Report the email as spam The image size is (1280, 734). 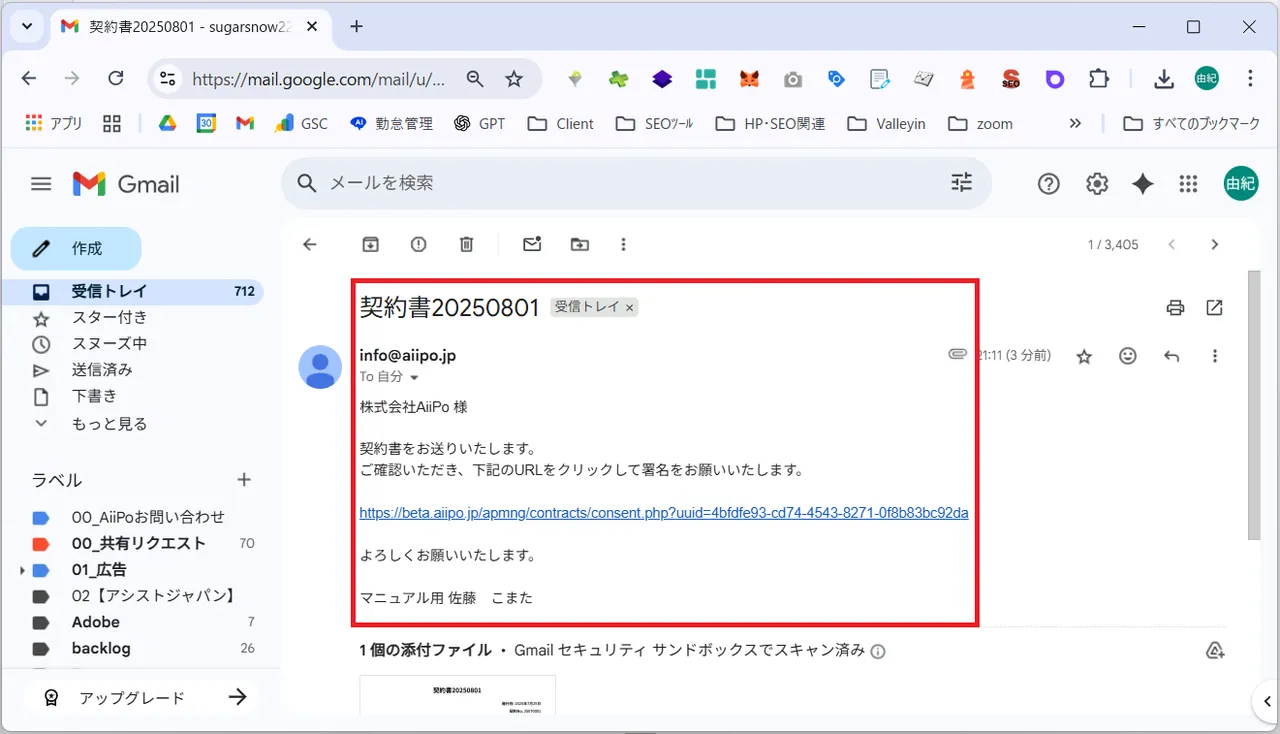tap(418, 244)
